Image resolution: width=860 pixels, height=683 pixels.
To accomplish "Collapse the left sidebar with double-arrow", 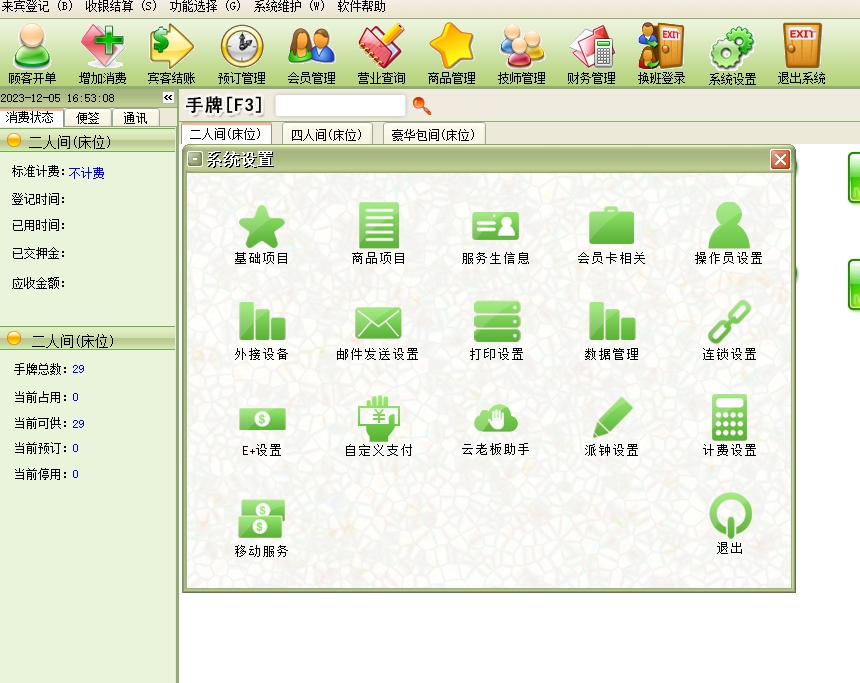I will pyautogui.click(x=168, y=97).
